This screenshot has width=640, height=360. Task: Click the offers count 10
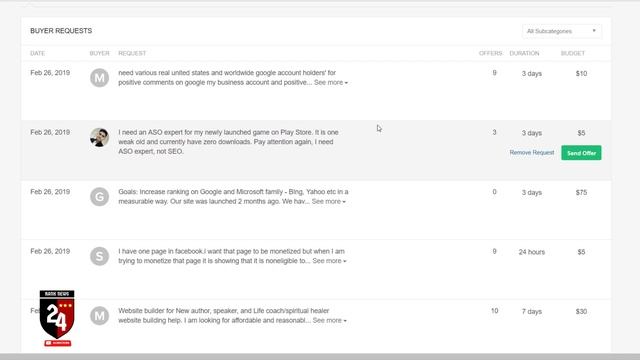494,311
